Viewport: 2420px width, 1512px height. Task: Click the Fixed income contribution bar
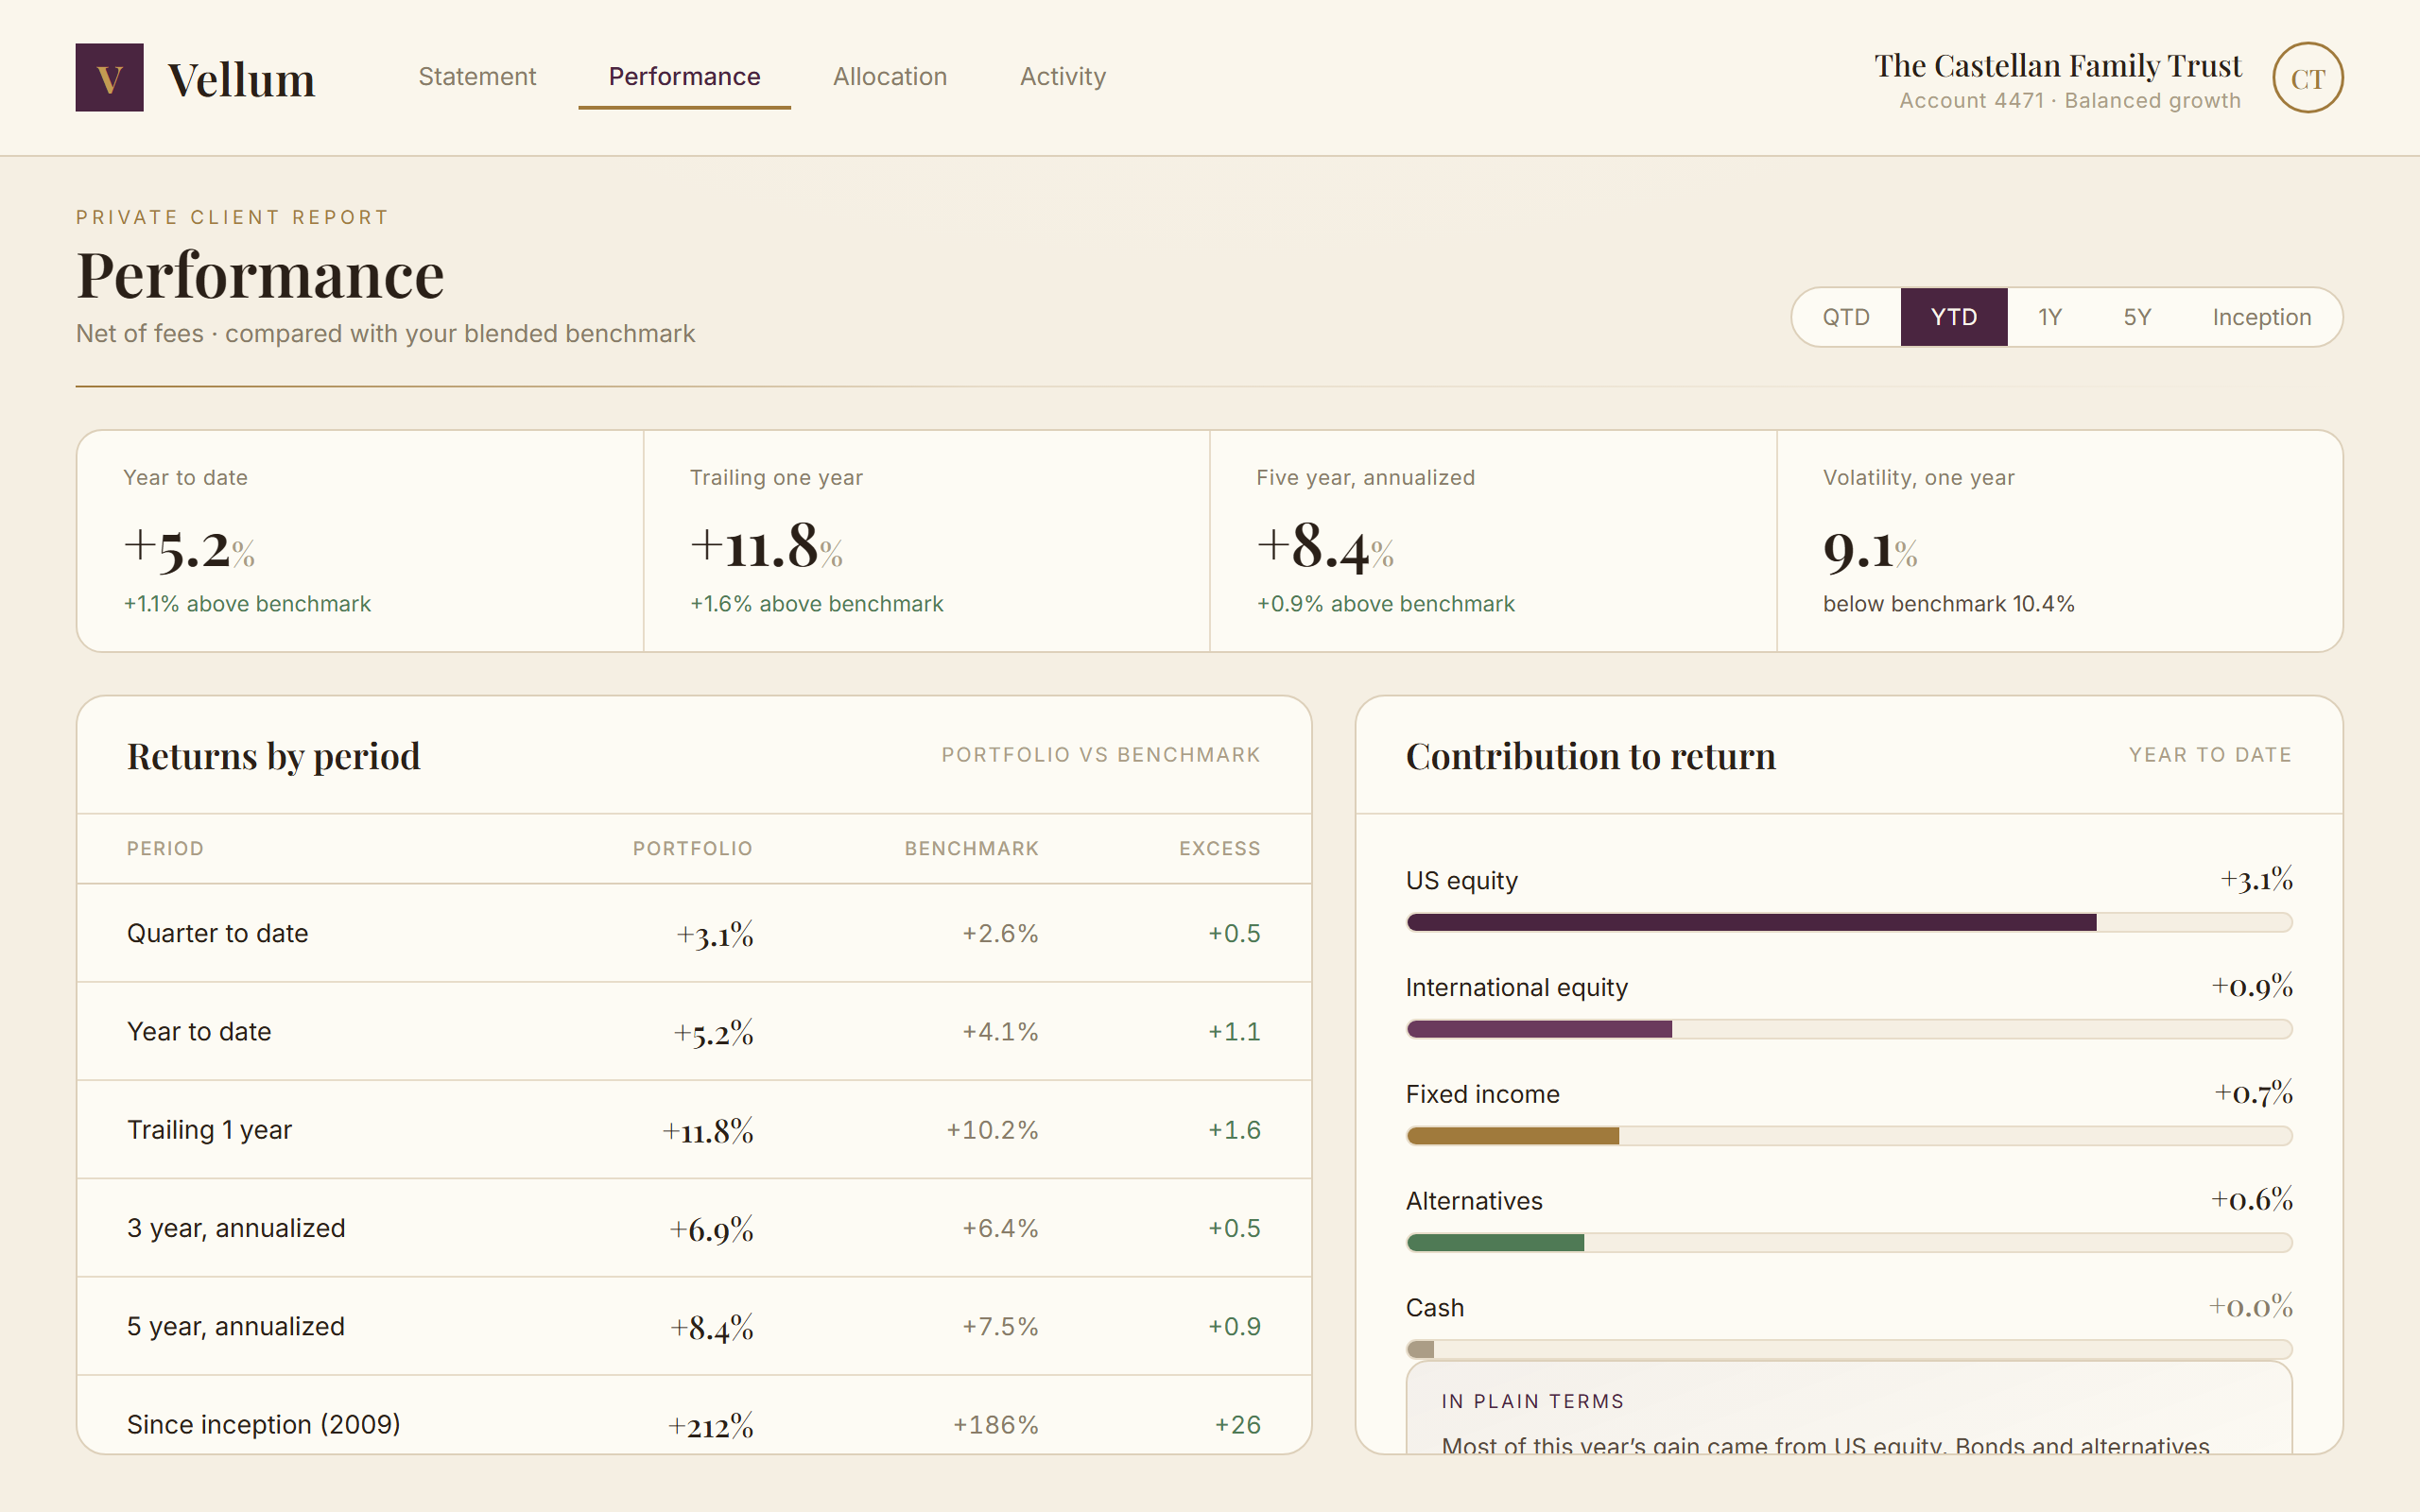coord(1849,1136)
